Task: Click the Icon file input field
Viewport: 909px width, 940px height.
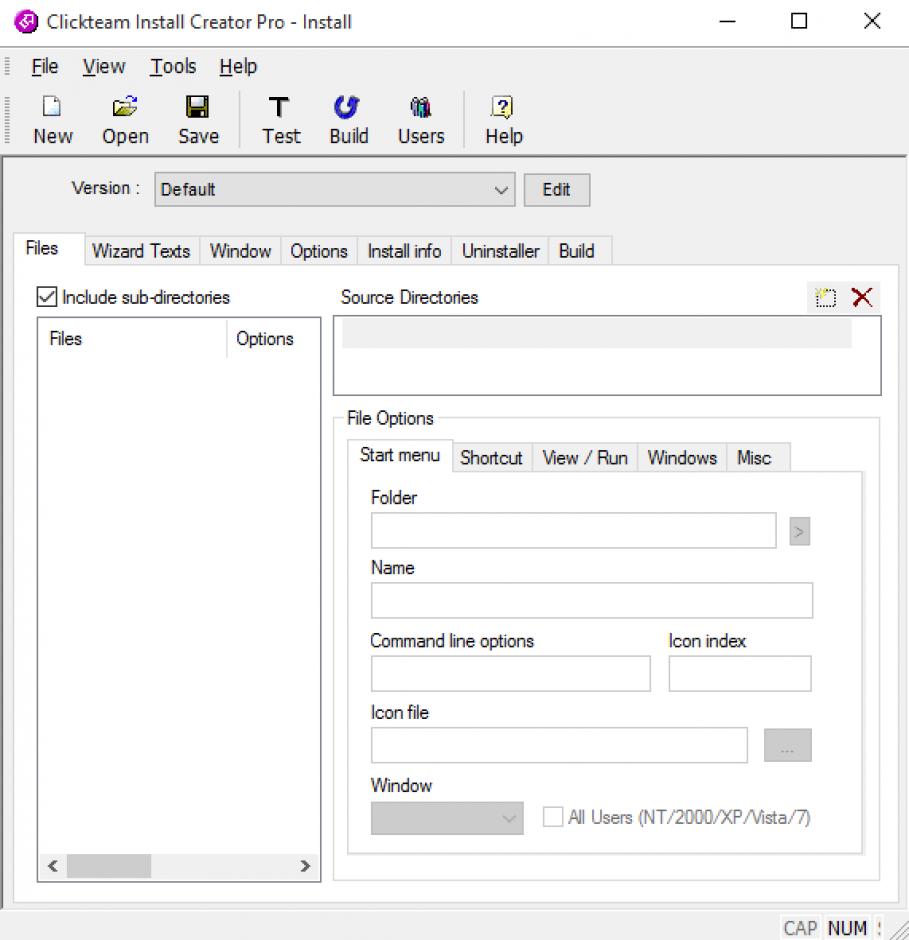Action: pyautogui.click(x=559, y=745)
